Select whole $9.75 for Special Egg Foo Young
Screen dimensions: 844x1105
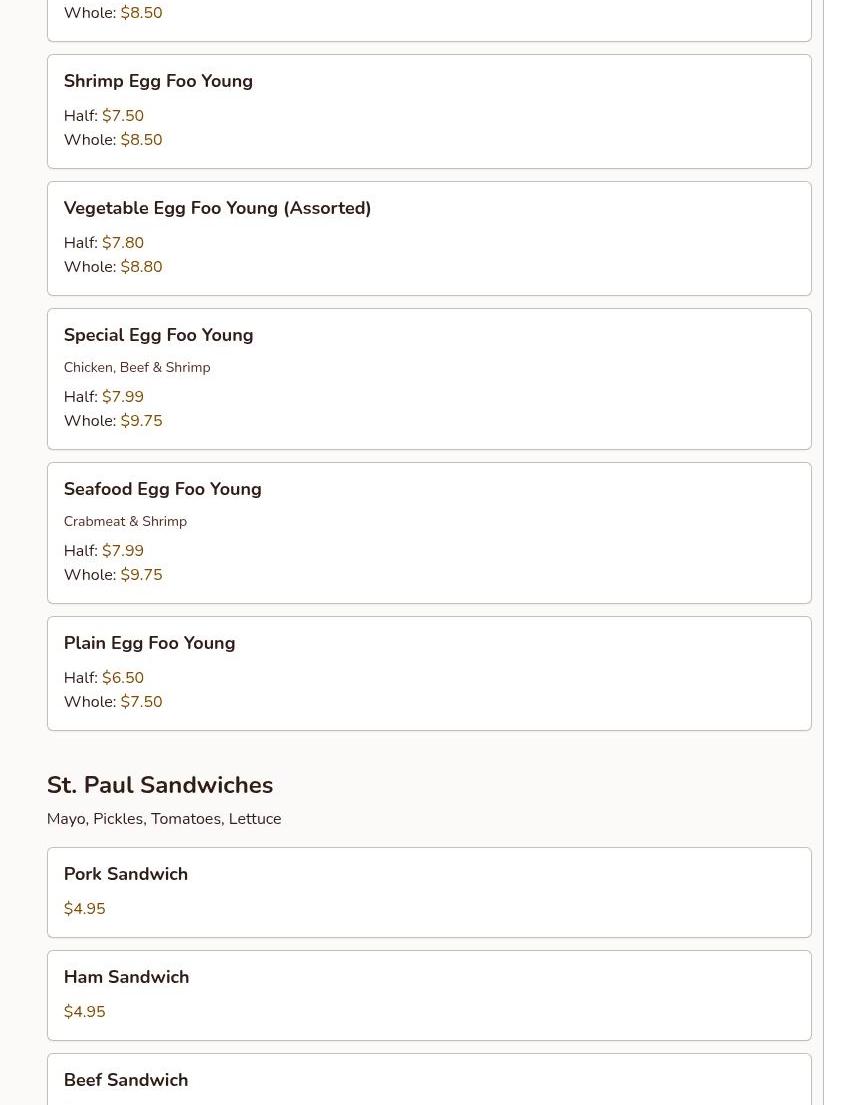pos(141,421)
